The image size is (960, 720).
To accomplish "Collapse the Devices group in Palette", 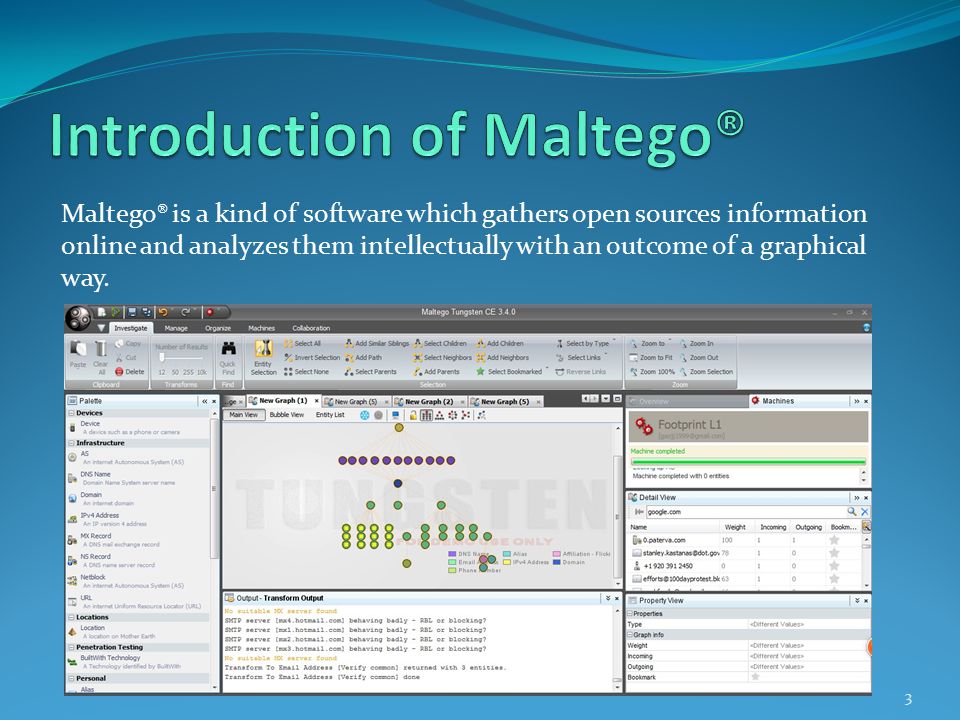I will coord(72,413).
